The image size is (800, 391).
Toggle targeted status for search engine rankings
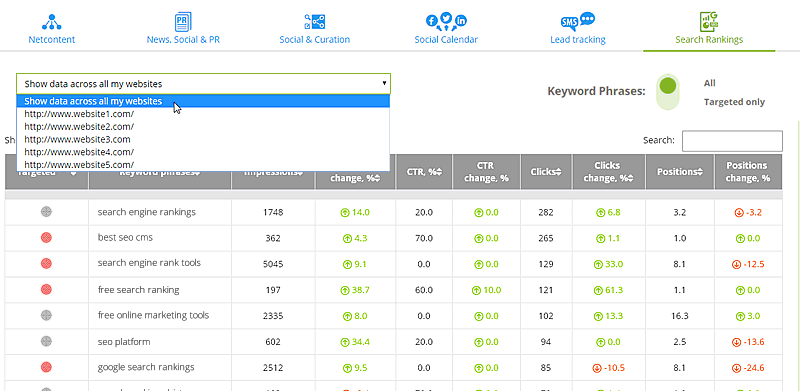(46, 211)
